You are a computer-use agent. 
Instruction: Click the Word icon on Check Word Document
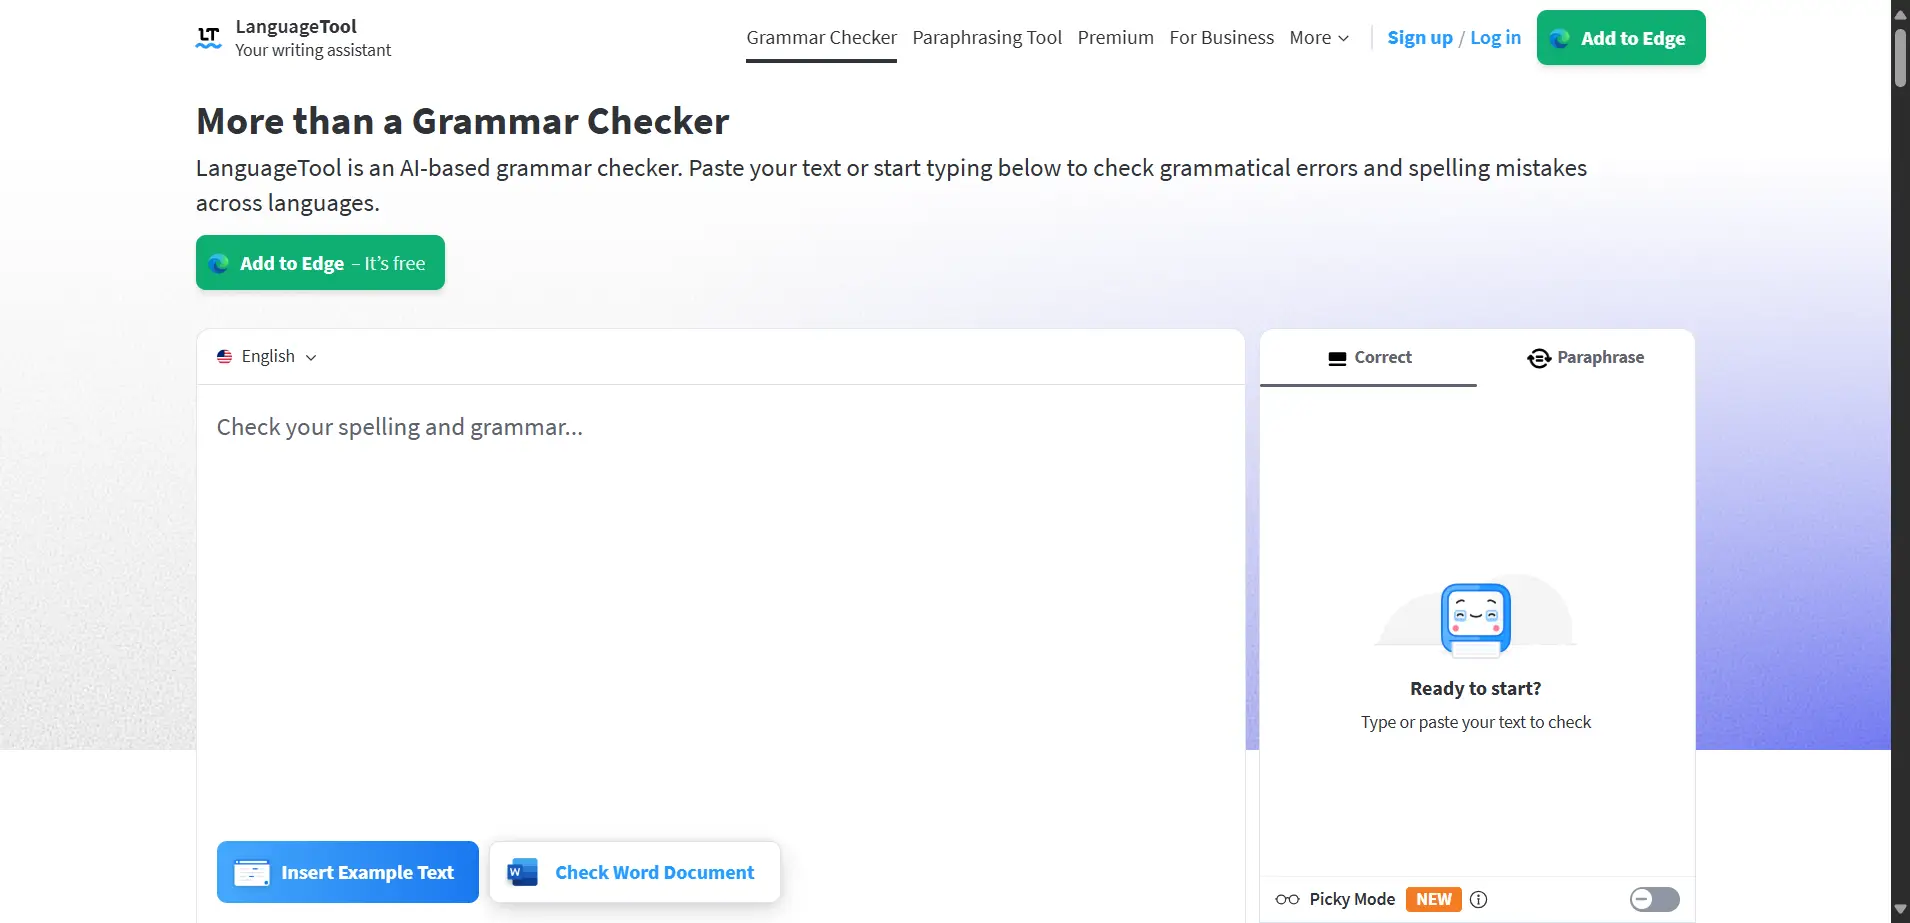pyautogui.click(x=522, y=872)
